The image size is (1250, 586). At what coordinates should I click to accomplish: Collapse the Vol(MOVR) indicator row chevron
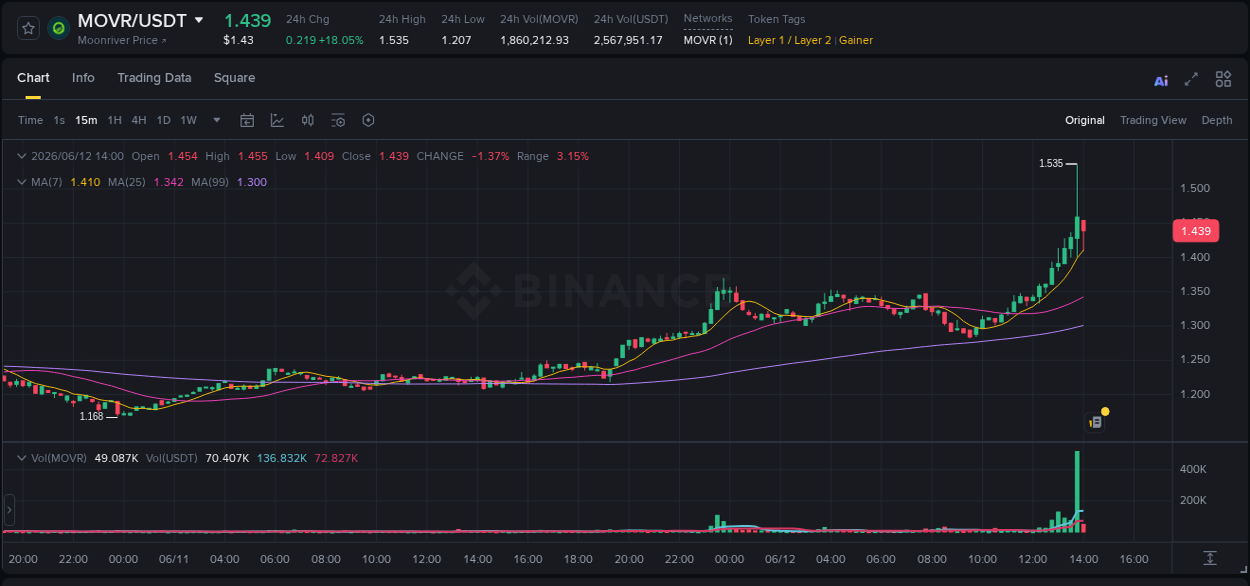(x=22, y=458)
